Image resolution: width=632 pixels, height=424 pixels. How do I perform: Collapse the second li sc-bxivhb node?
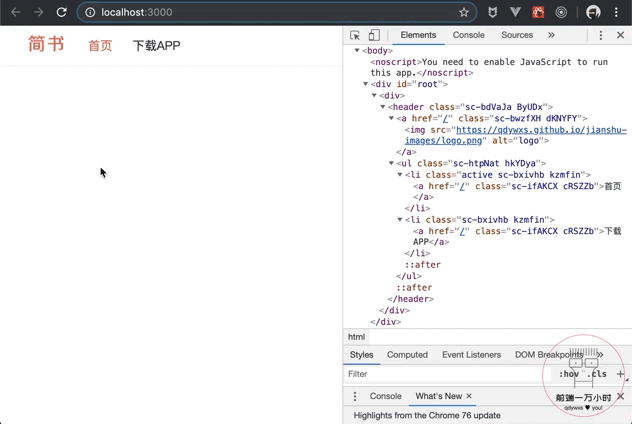point(400,220)
